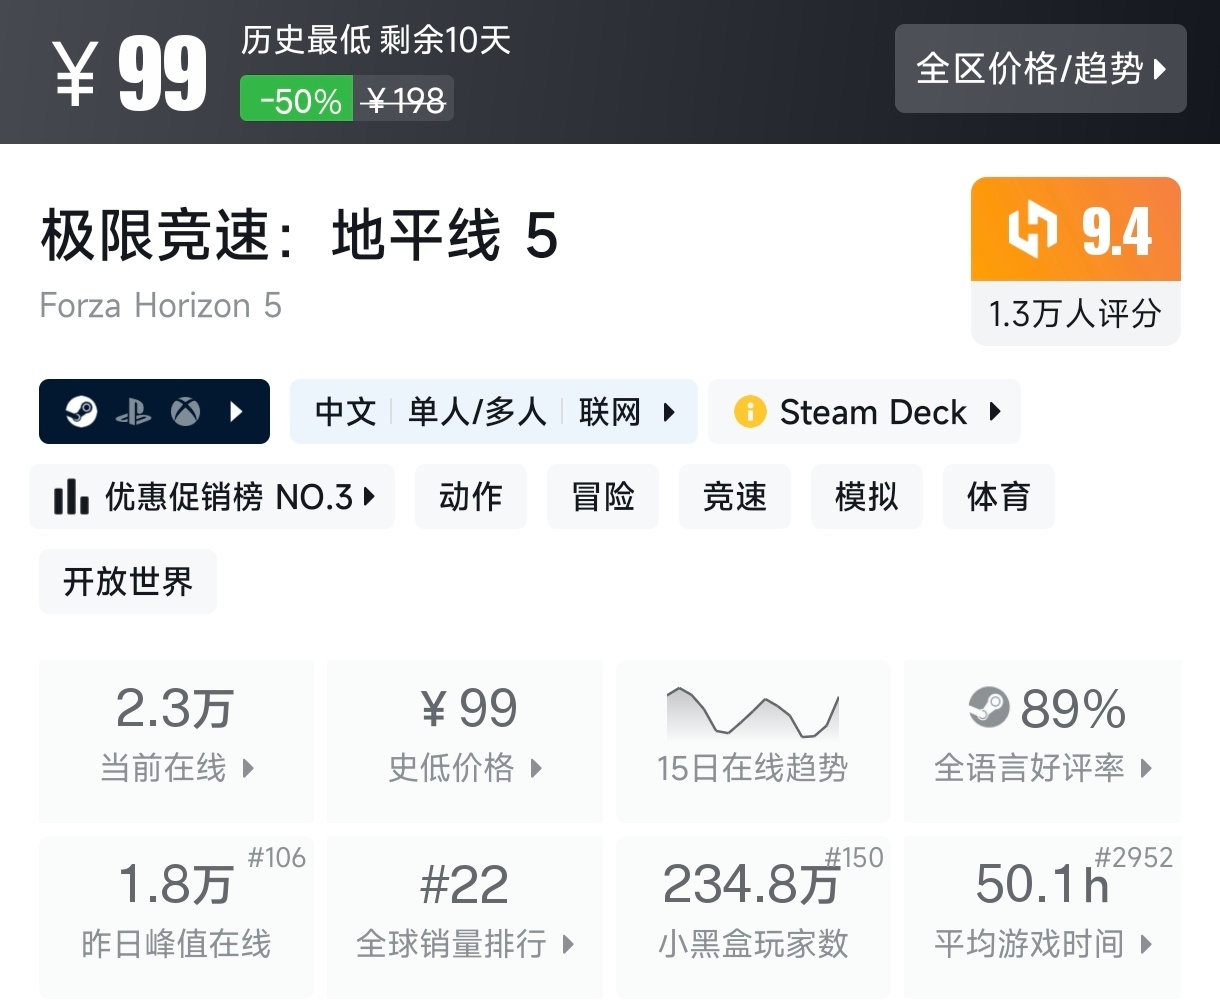The image size is (1220, 1007).
Task: Click the yen symbol beside large 99
Action: point(76,75)
